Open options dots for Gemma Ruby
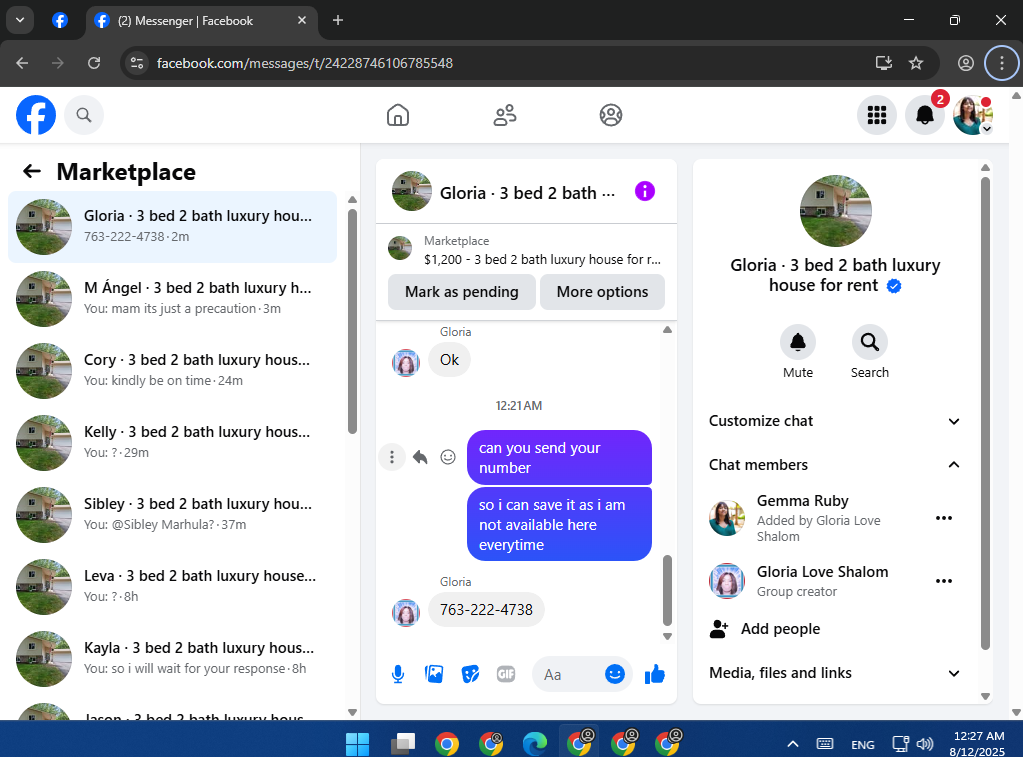This screenshot has height=757, width=1023. point(943,518)
